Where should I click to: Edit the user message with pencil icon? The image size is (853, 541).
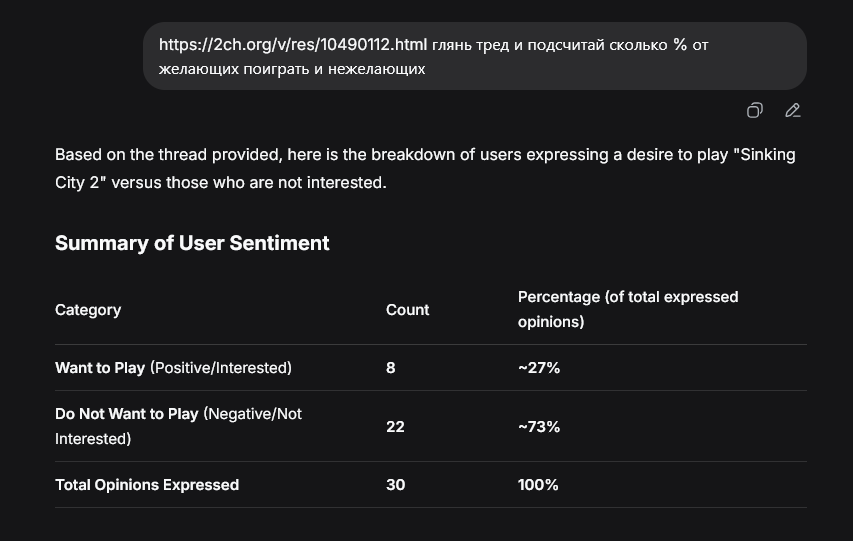point(793,110)
